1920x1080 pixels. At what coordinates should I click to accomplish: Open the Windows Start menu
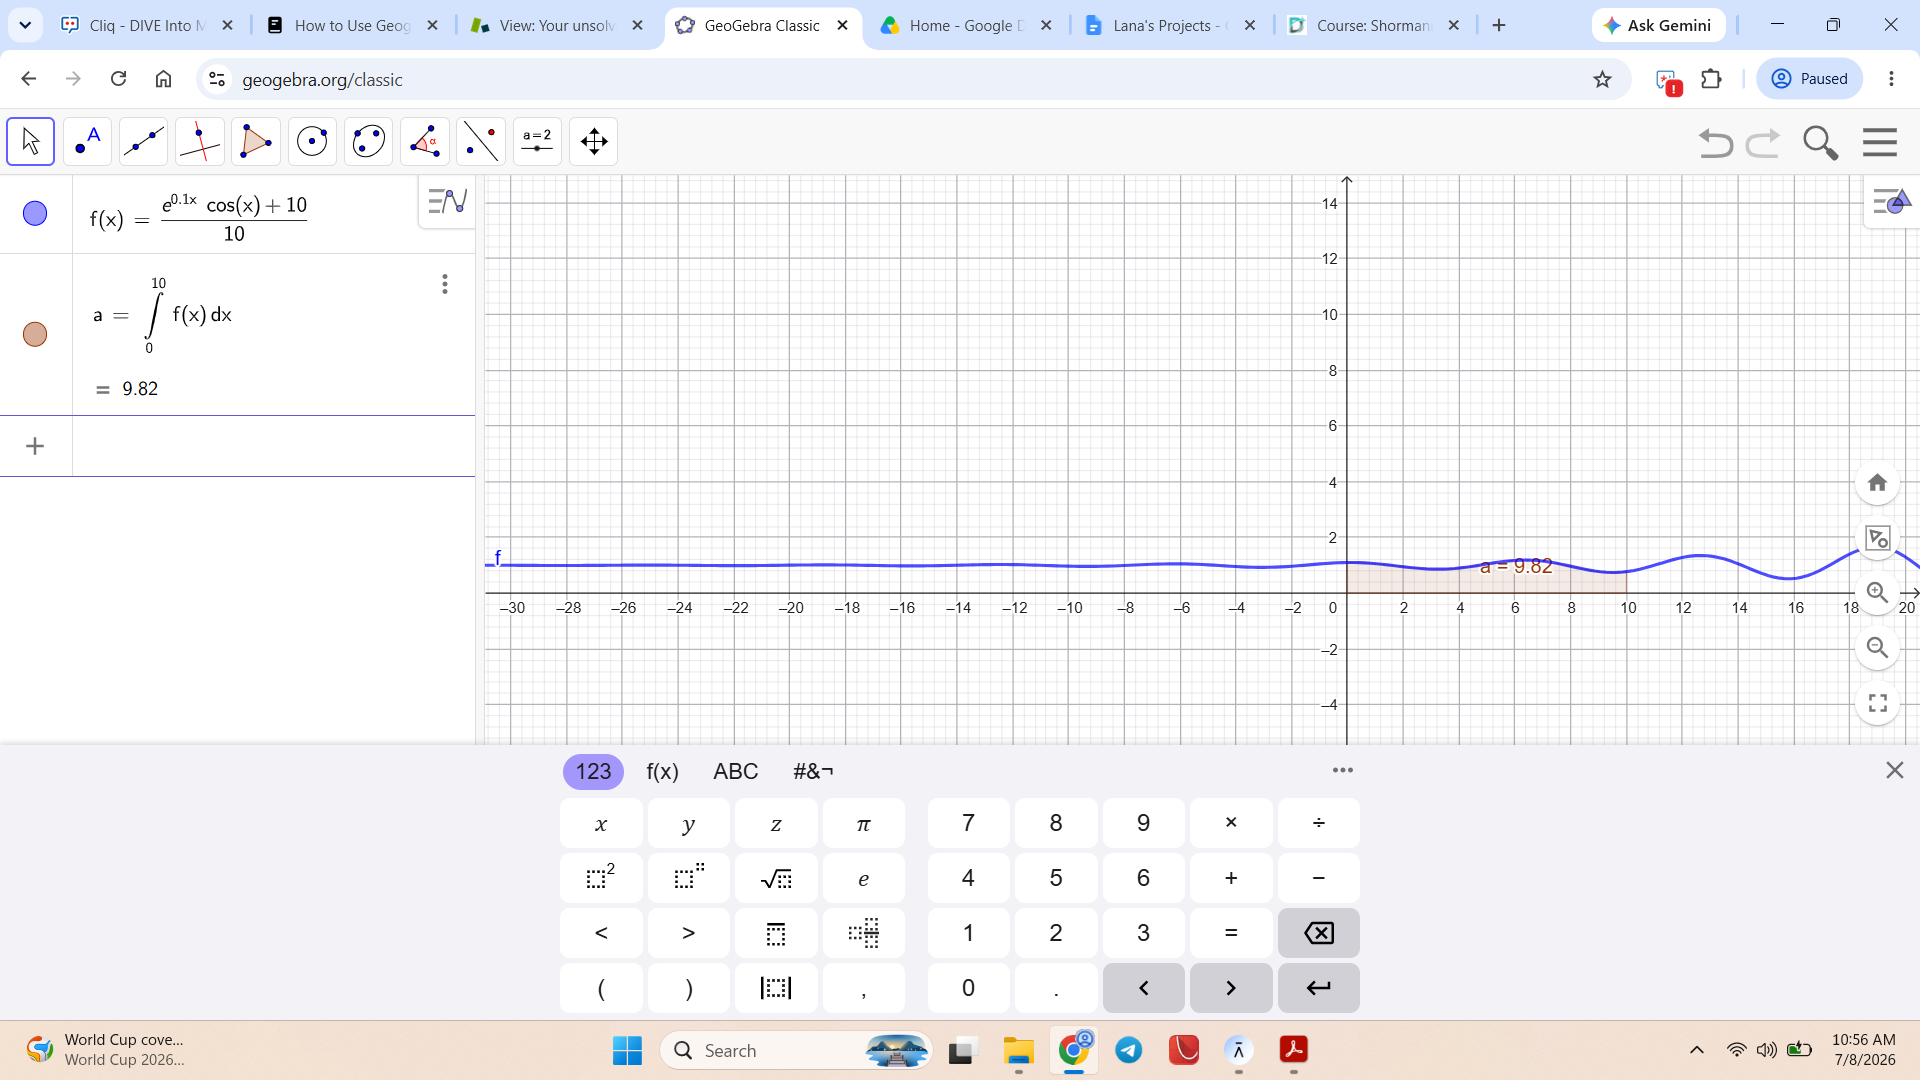pos(627,1051)
